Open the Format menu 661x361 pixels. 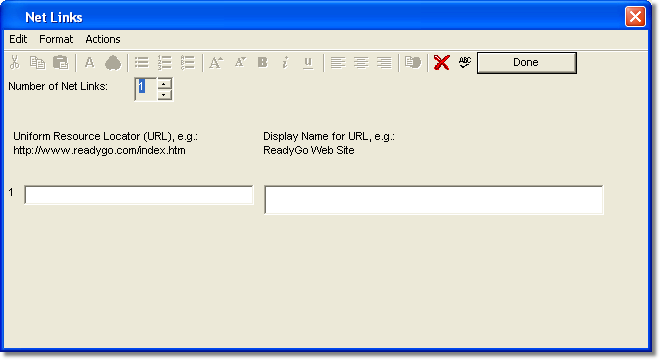tap(56, 39)
